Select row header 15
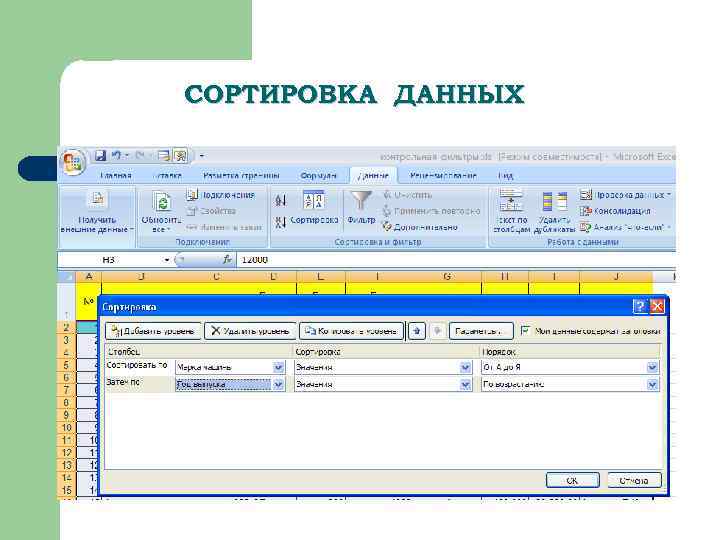The width and height of the screenshot is (720, 540). coord(67,490)
